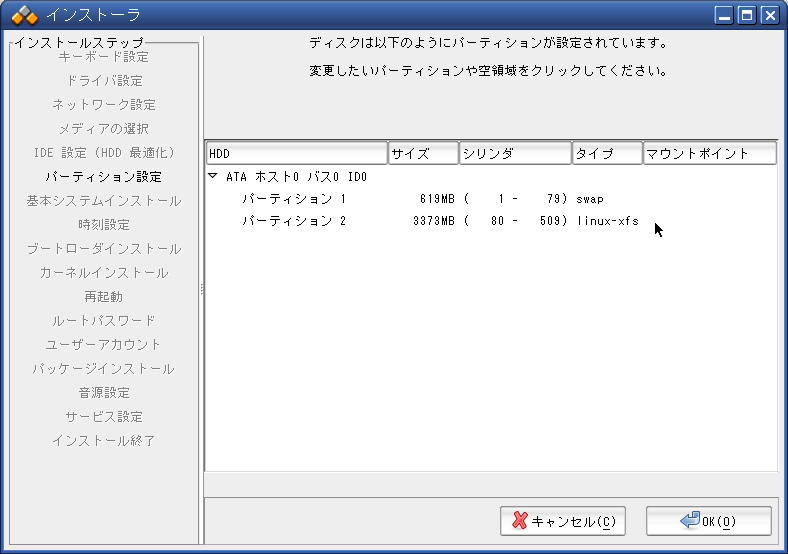Select 基本システムインストール step in sidebar
Viewport: 788px width, 554px height.
104,201
